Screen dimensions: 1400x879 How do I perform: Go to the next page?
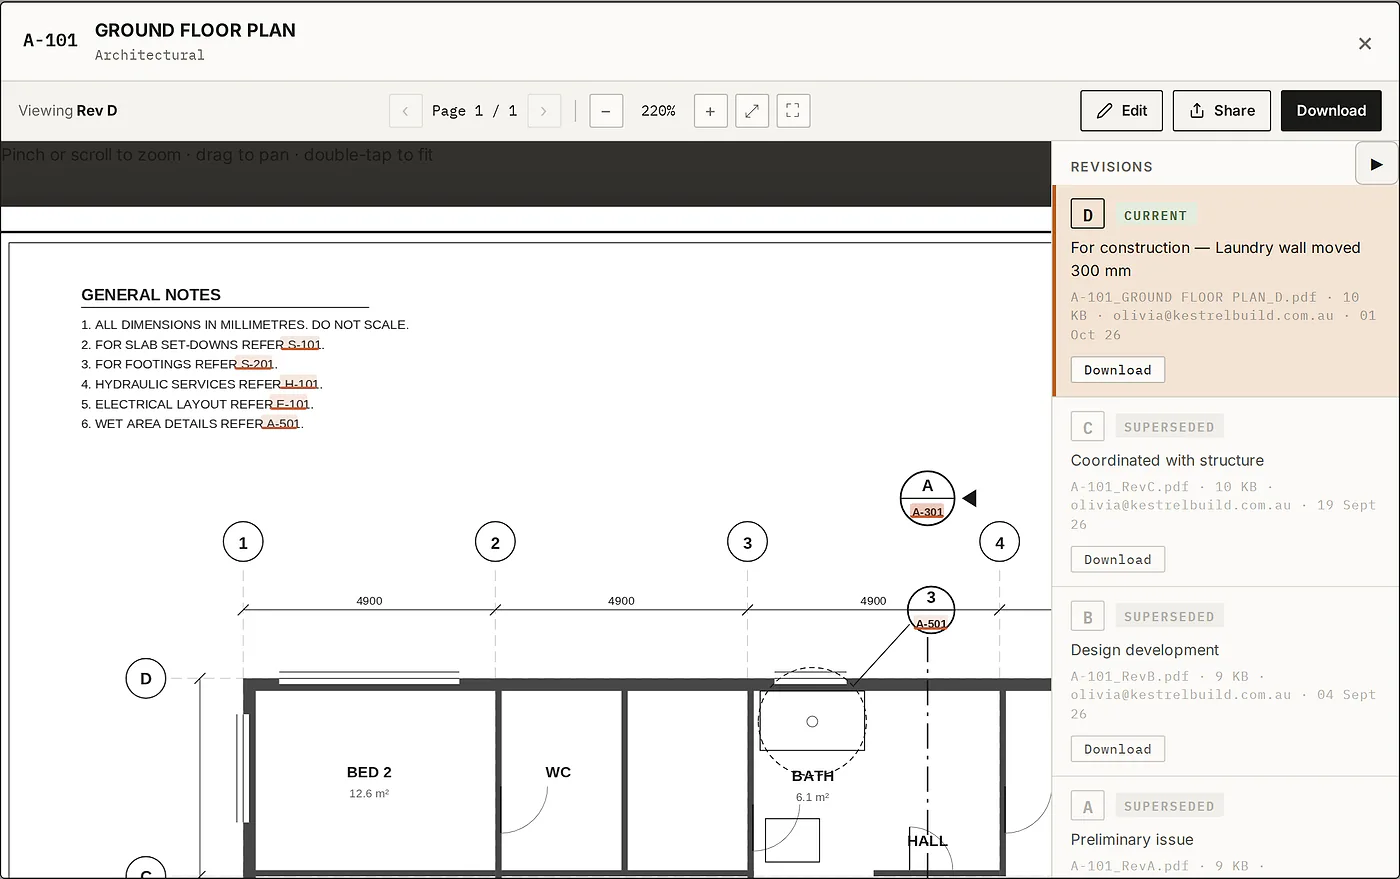544,111
